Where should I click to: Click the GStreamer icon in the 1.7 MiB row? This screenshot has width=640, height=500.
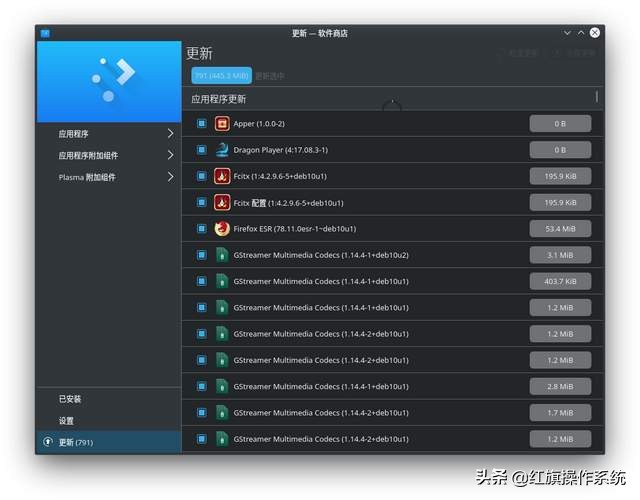click(222, 413)
